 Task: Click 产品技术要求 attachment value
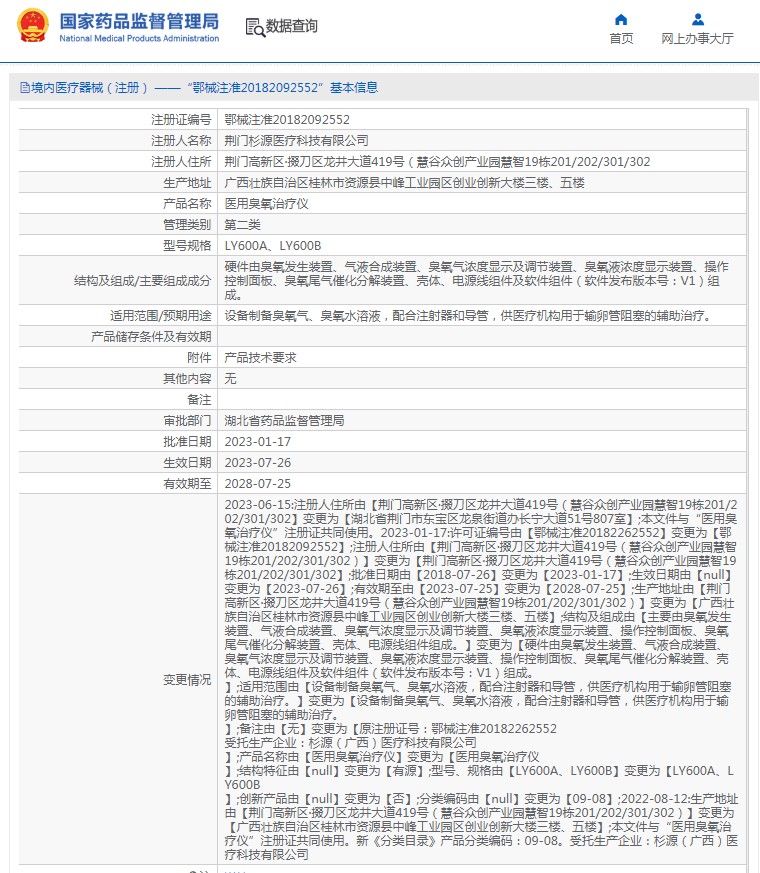tap(260, 357)
